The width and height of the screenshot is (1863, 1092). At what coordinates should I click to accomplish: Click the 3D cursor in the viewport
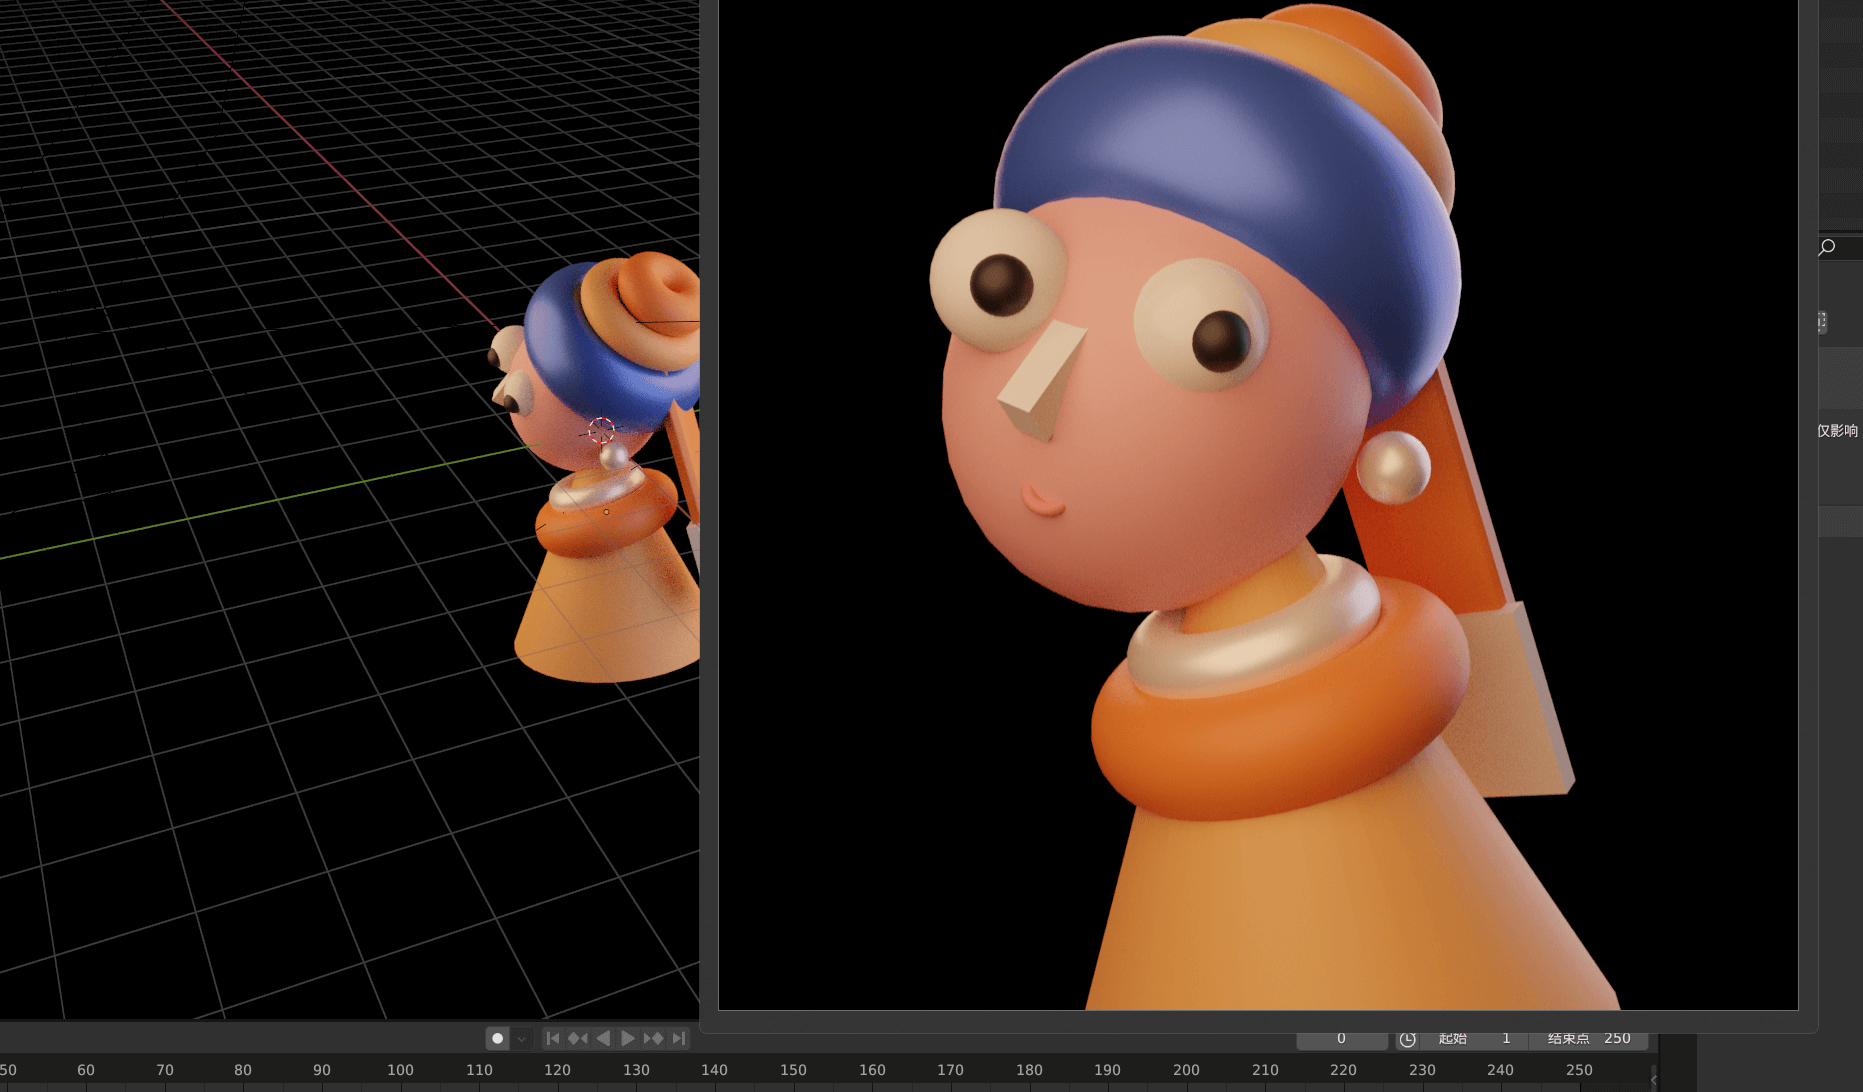pos(601,431)
